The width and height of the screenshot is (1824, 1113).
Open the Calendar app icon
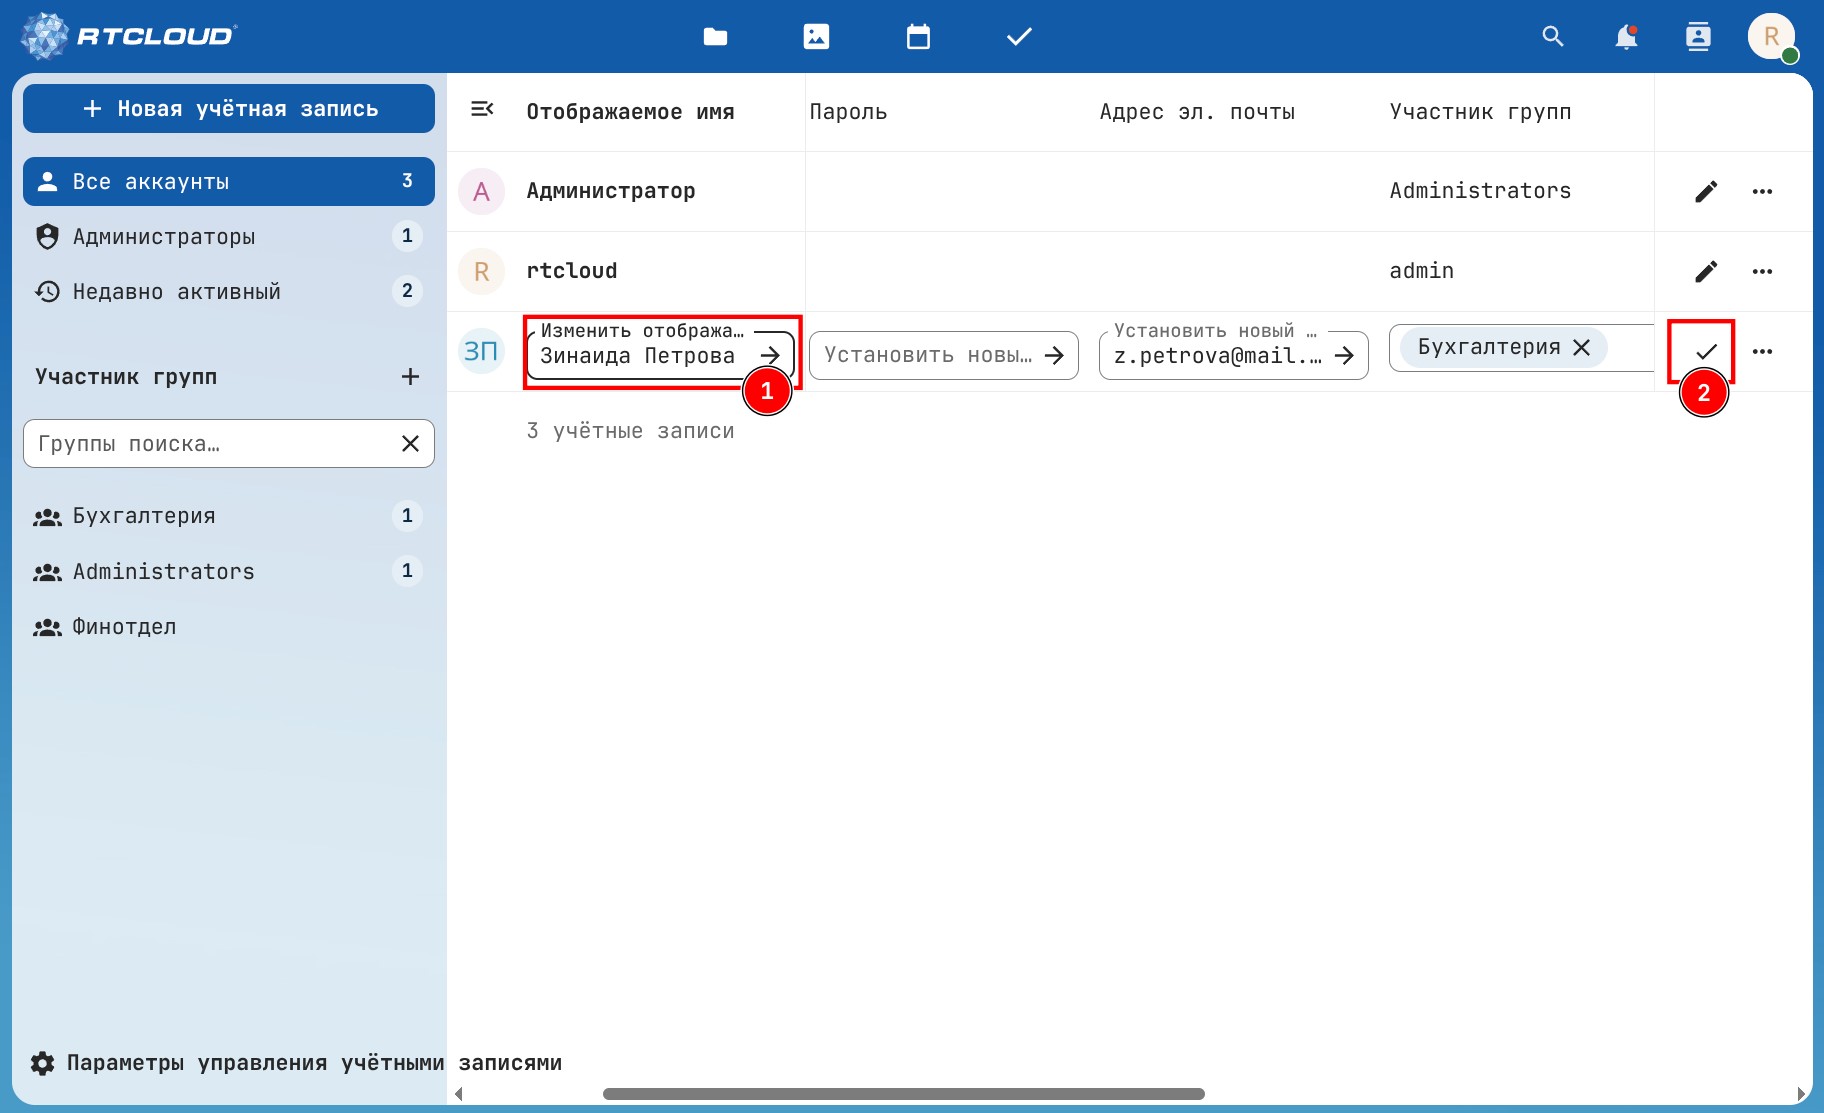pyautogui.click(x=917, y=37)
